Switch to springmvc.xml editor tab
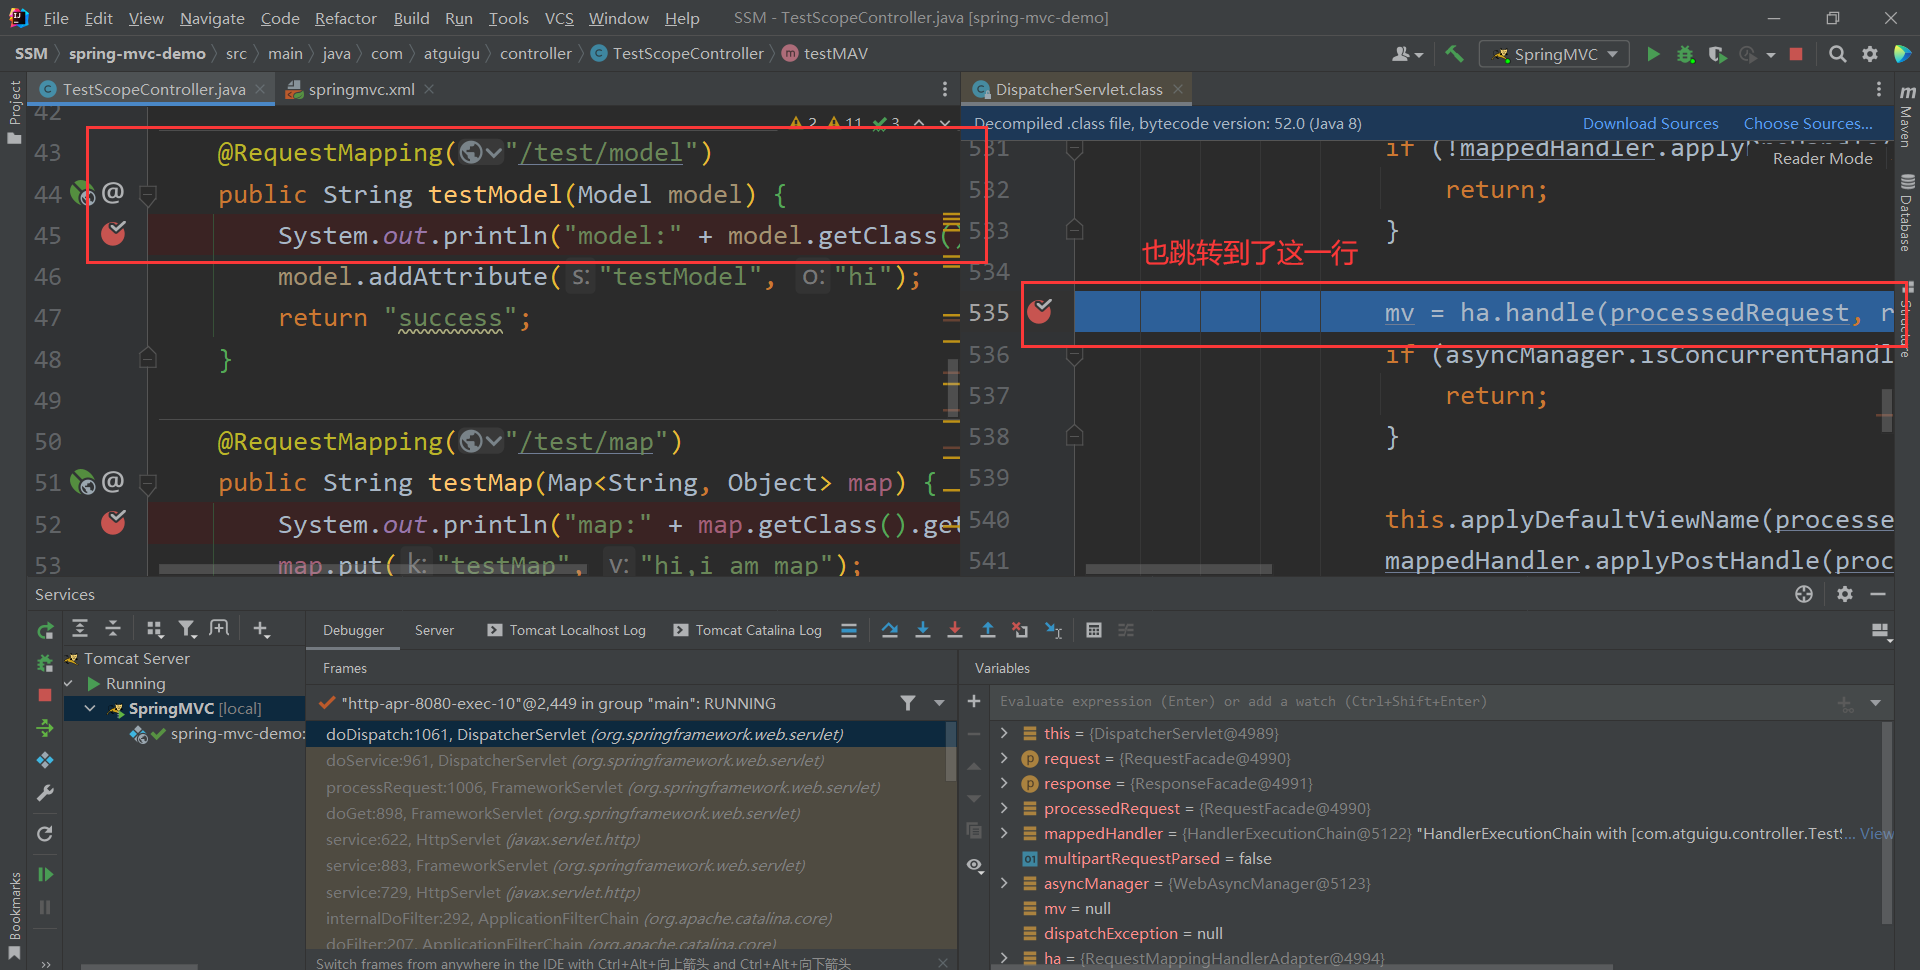 [360, 89]
